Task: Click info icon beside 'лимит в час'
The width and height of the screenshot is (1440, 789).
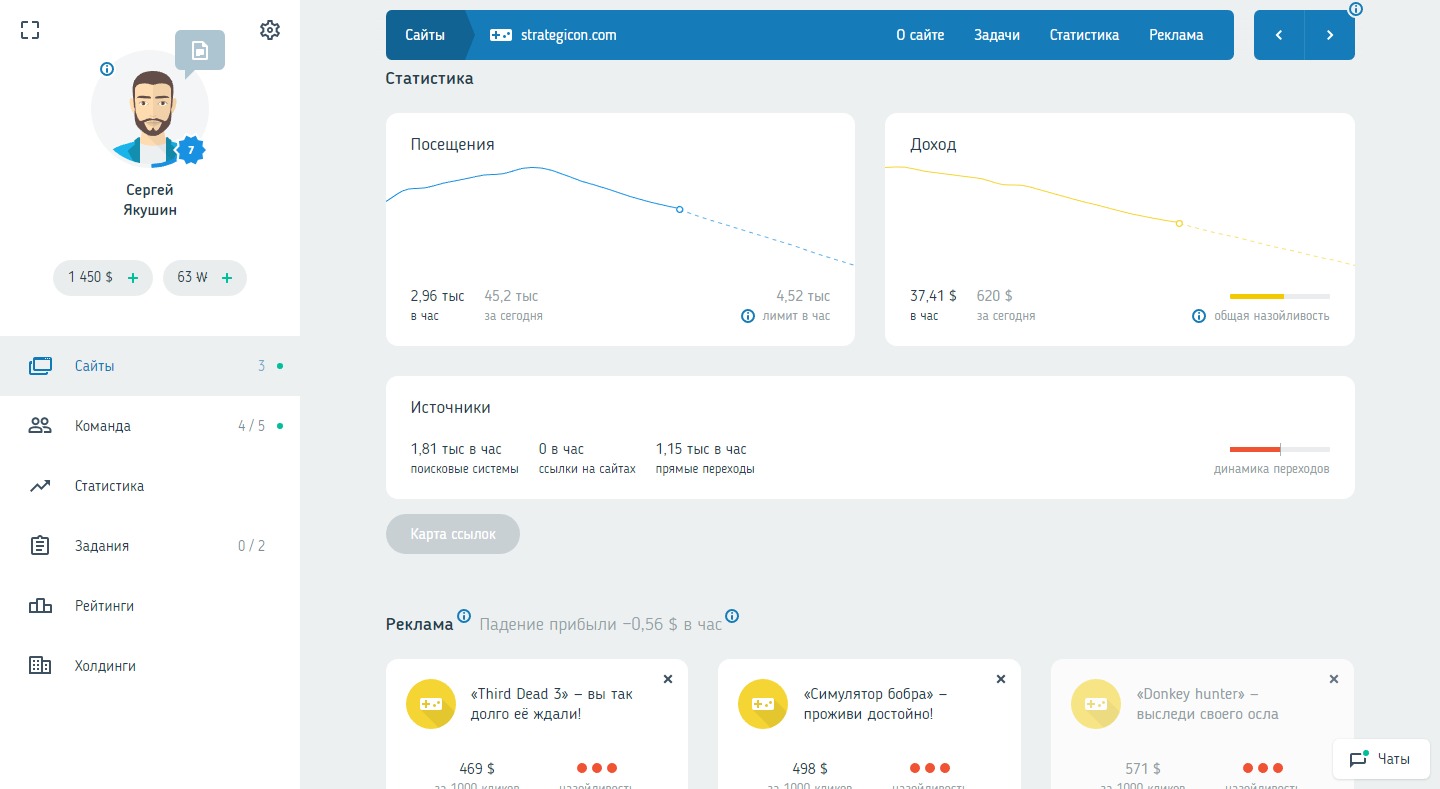Action: (747, 316)
